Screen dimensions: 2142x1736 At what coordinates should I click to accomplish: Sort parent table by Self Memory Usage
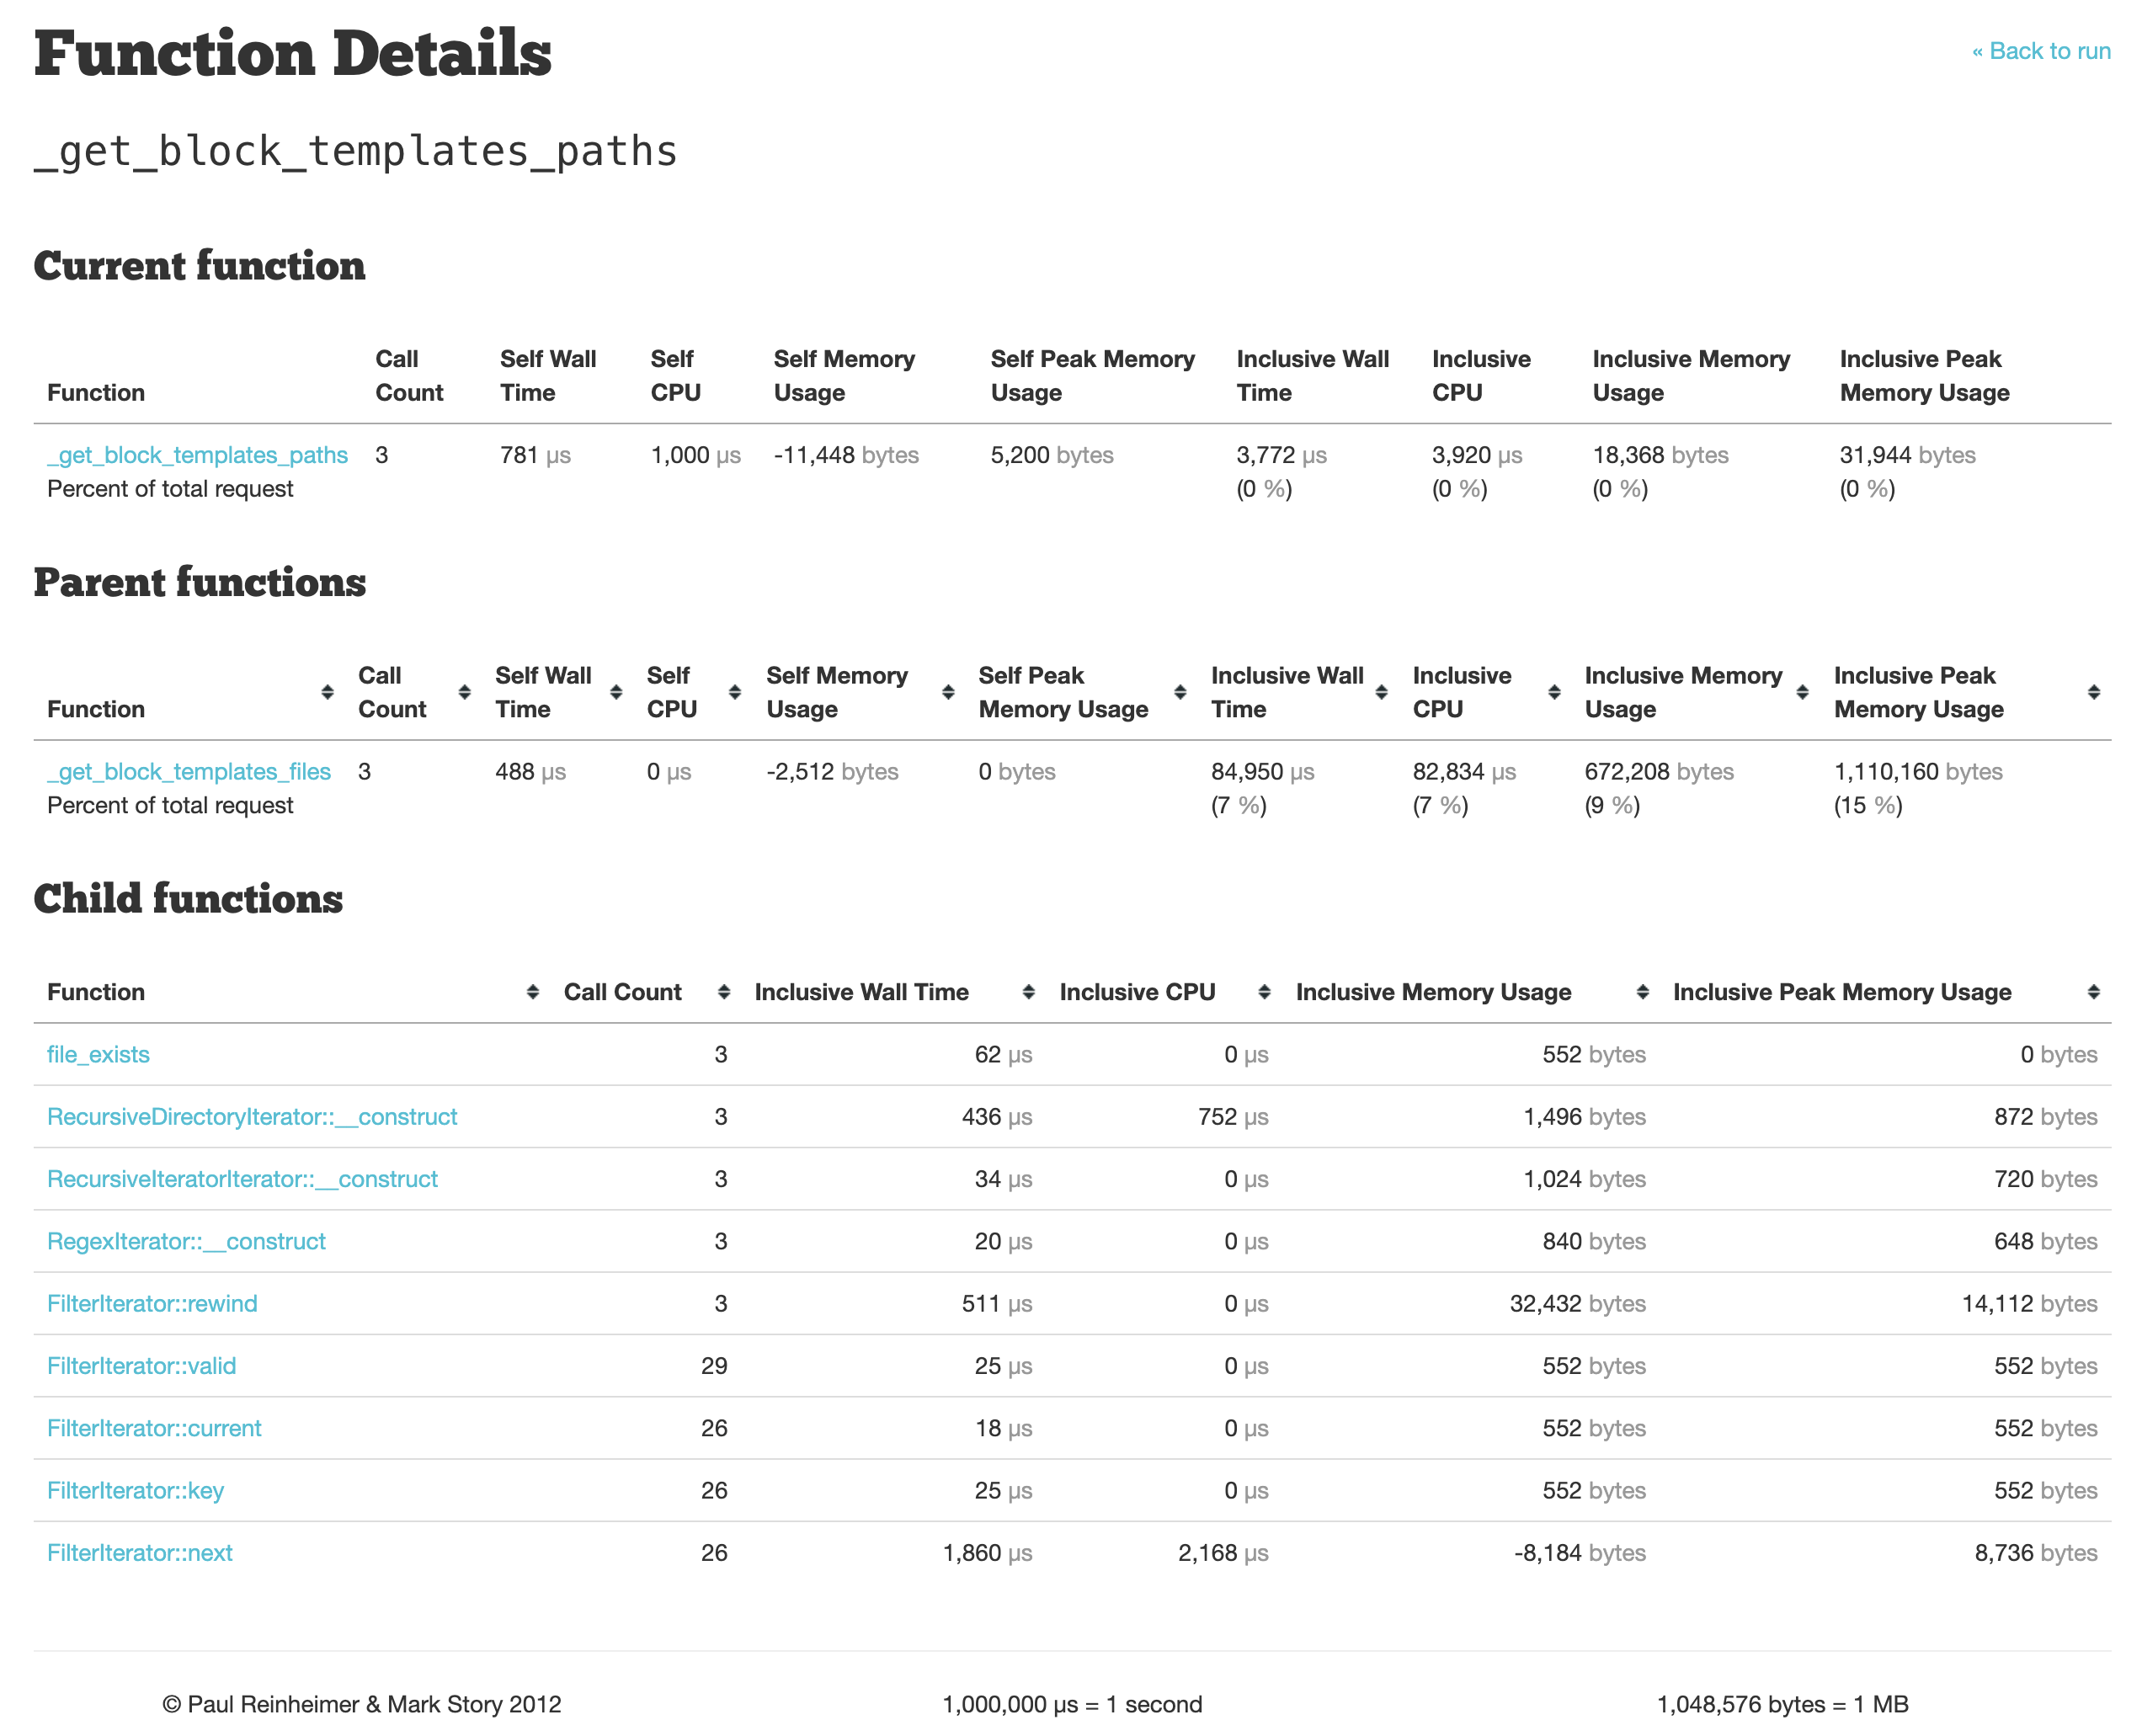(836, 692)
